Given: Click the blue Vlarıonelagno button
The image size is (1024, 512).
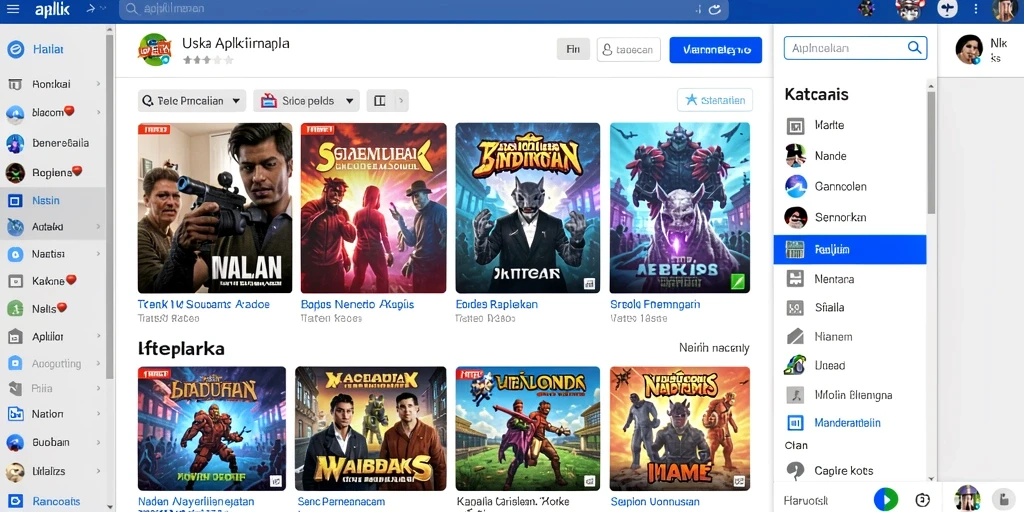Looking at the screenshot, I should 716,50.
